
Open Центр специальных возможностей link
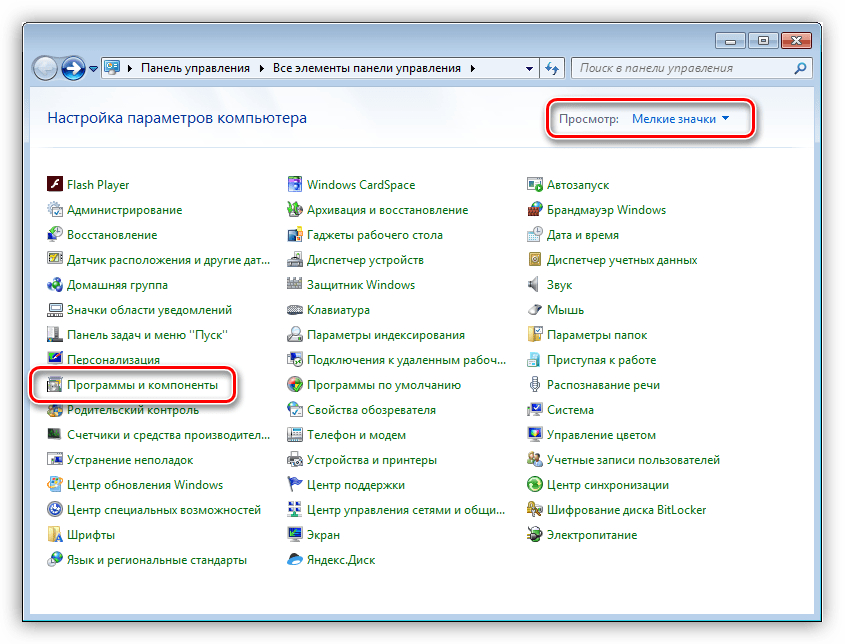pos(164,510)
